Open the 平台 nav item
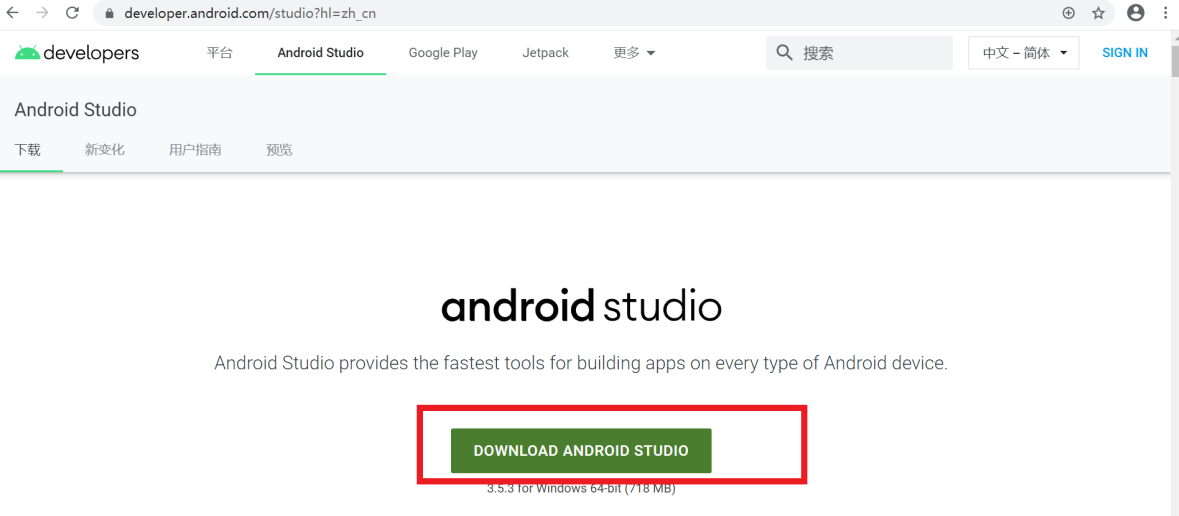This screenshot has width=1179, height=516. pos(220,53)
